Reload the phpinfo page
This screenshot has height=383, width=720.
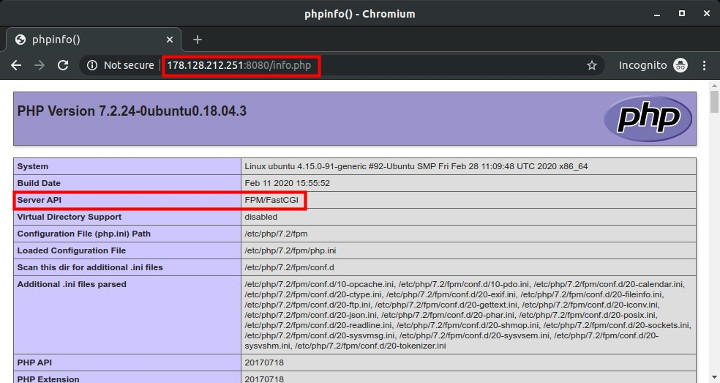point(63,65)
